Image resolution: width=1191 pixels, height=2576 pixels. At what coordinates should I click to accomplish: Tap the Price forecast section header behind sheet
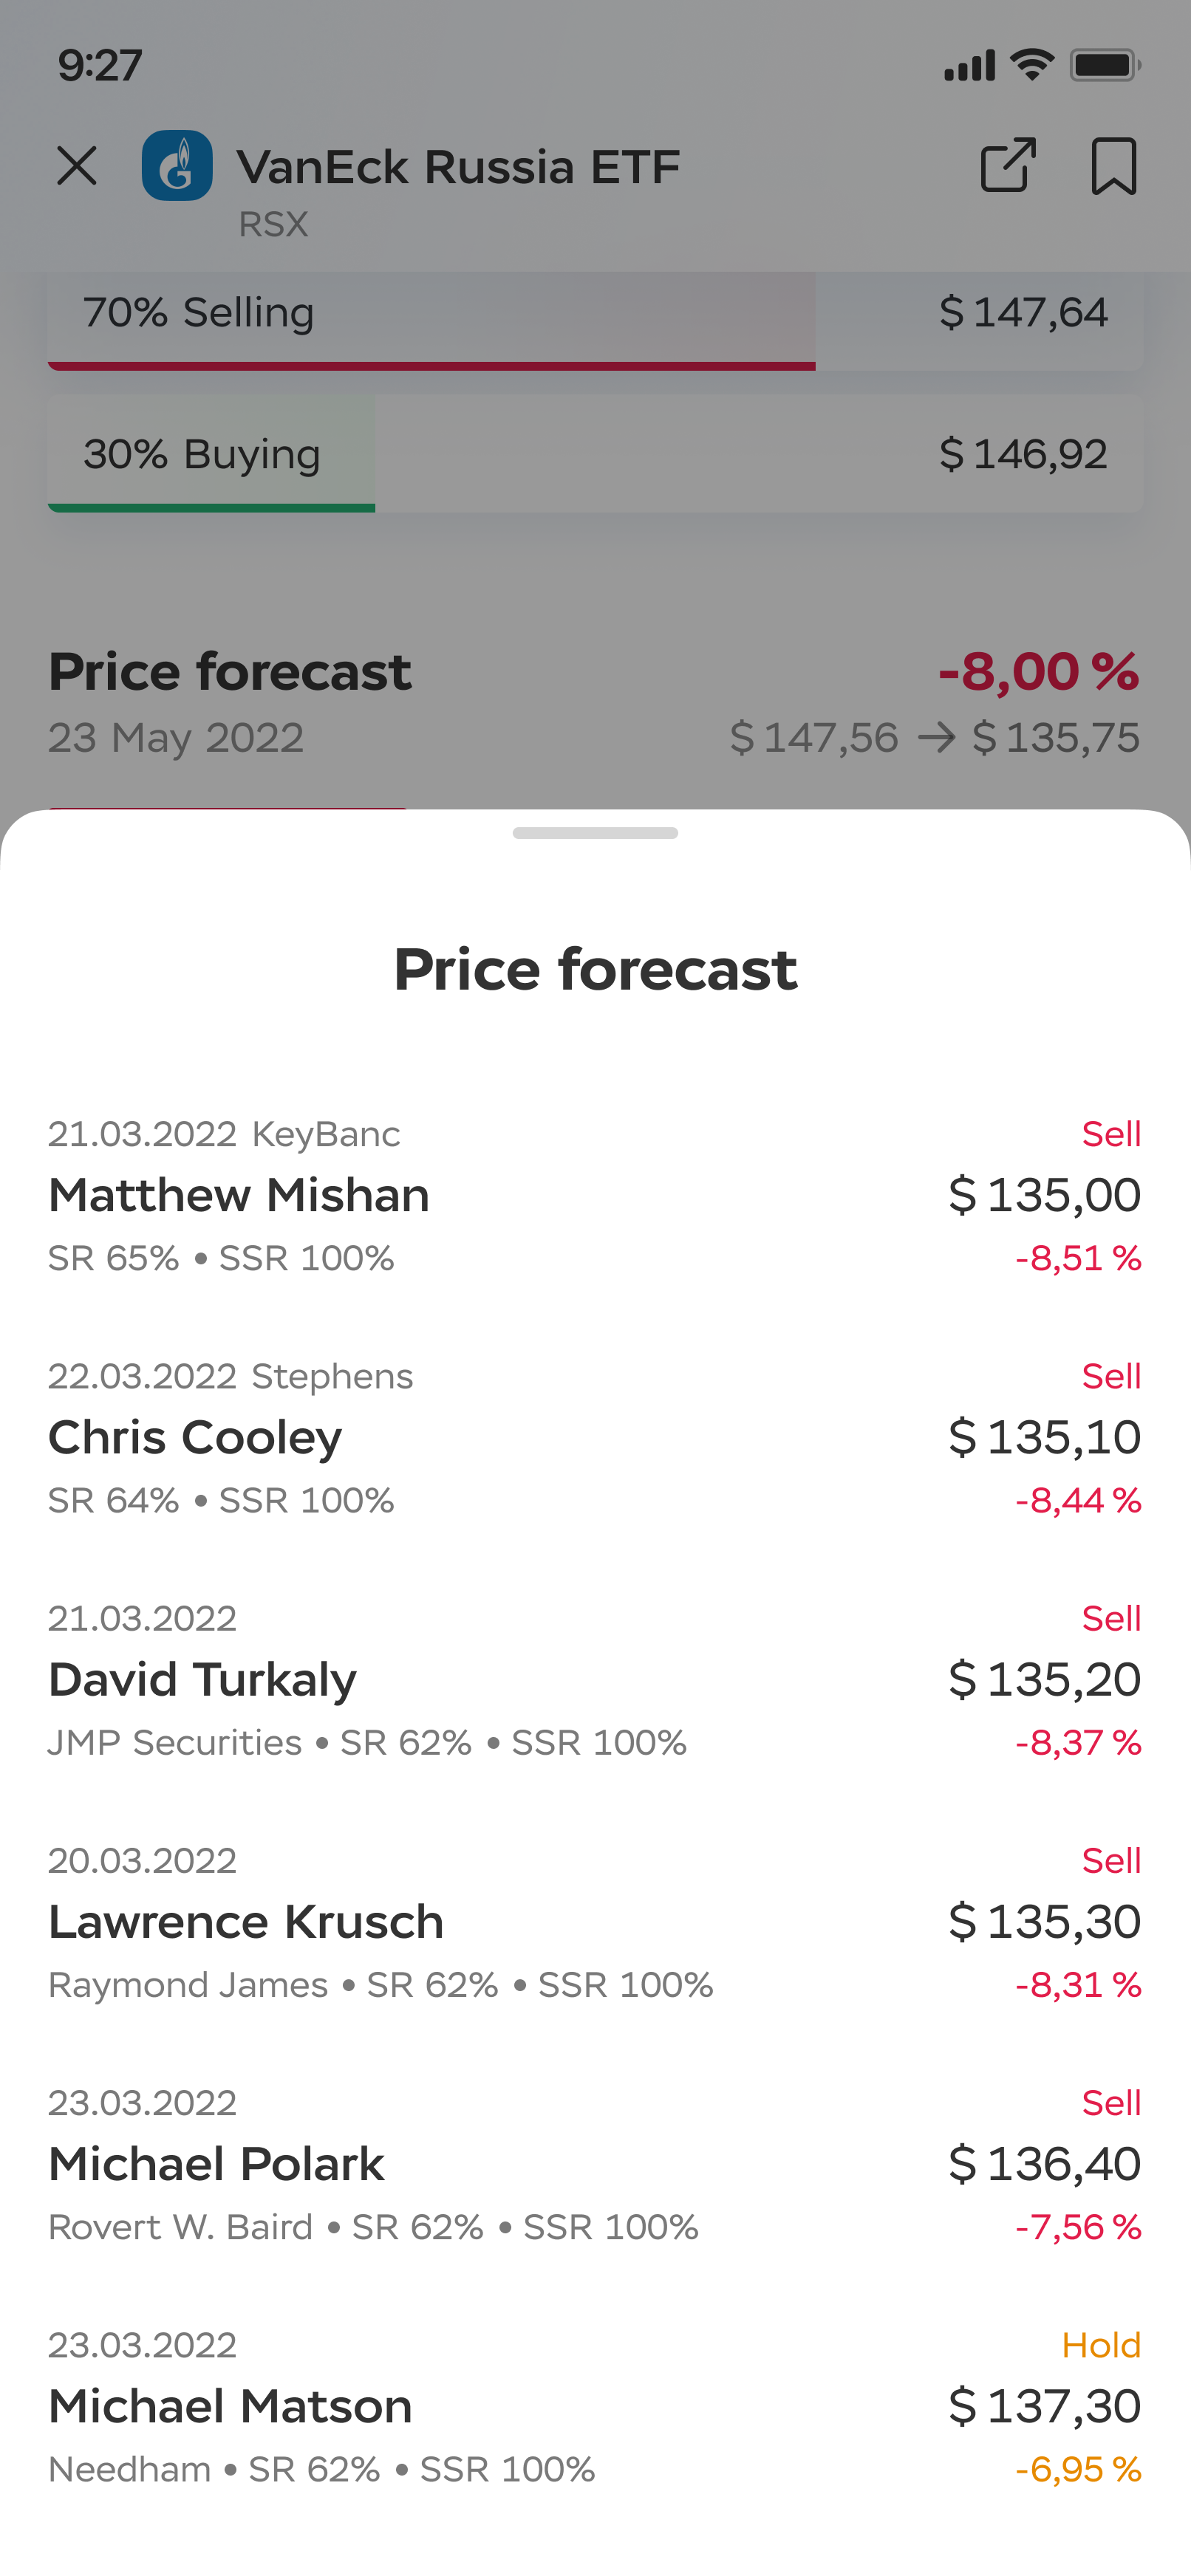(x=230, y=671)
